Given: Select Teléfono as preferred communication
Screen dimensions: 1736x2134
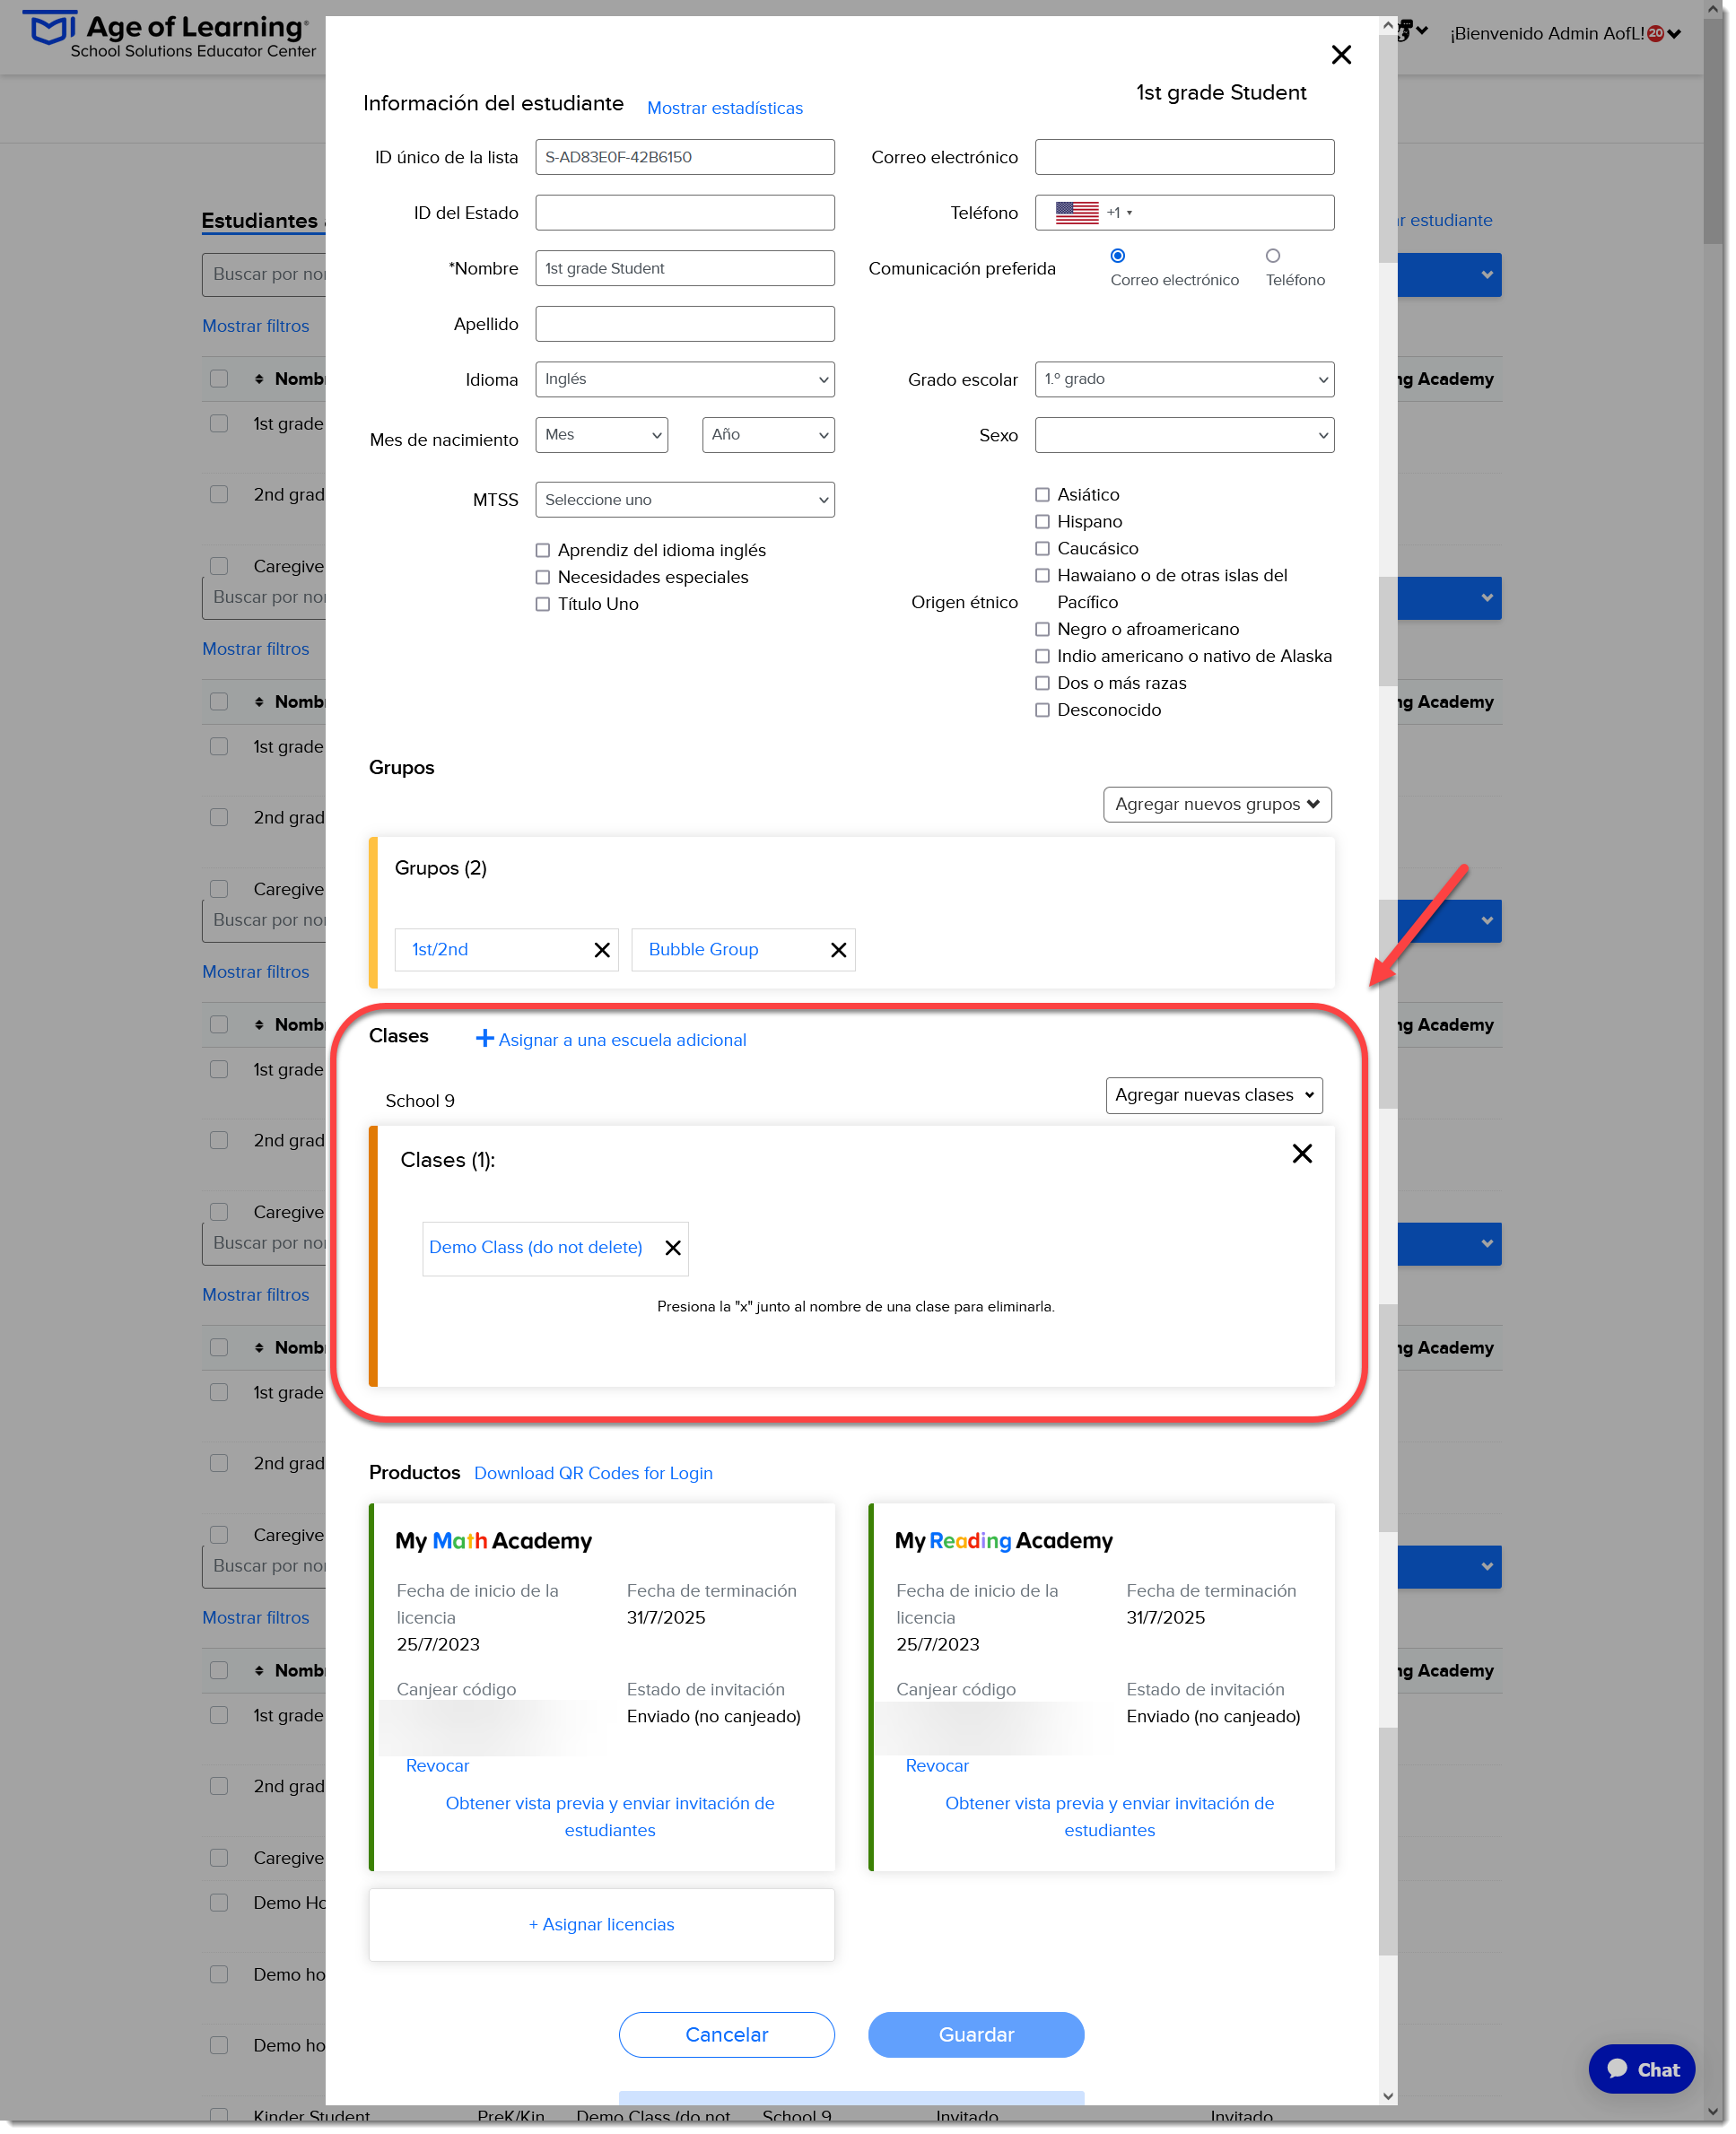Looking at the screenshot, I should click(1272, 256).
